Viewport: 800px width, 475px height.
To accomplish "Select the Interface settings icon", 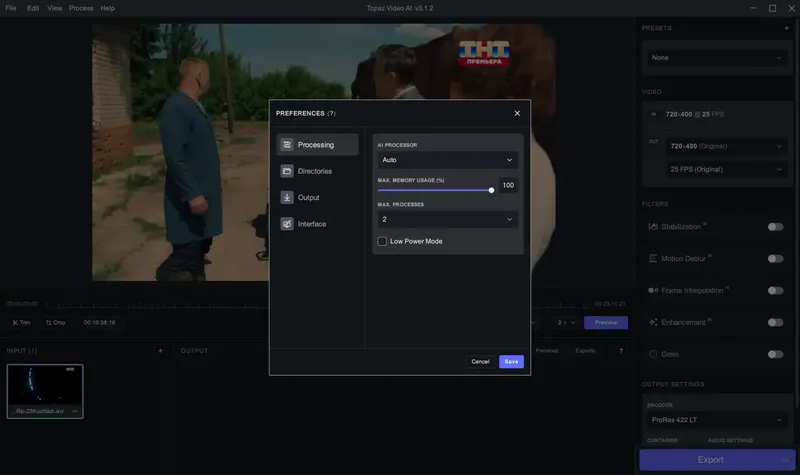I will coord(287,224).
